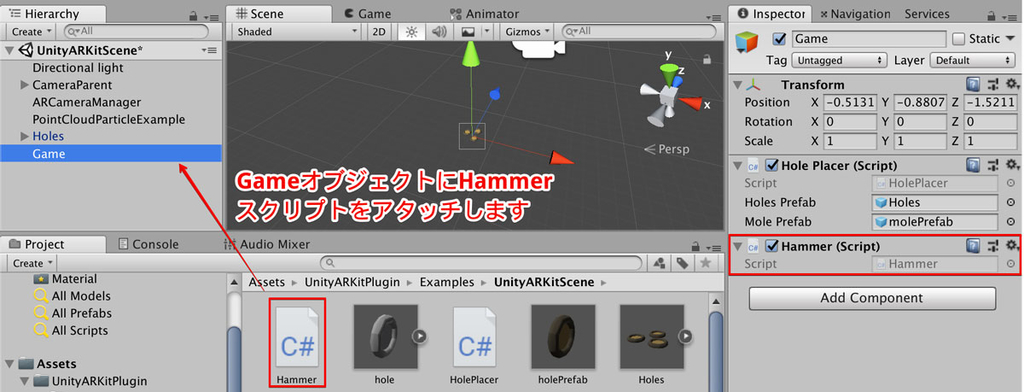Open Transform component gear menu

[1012, 84]
